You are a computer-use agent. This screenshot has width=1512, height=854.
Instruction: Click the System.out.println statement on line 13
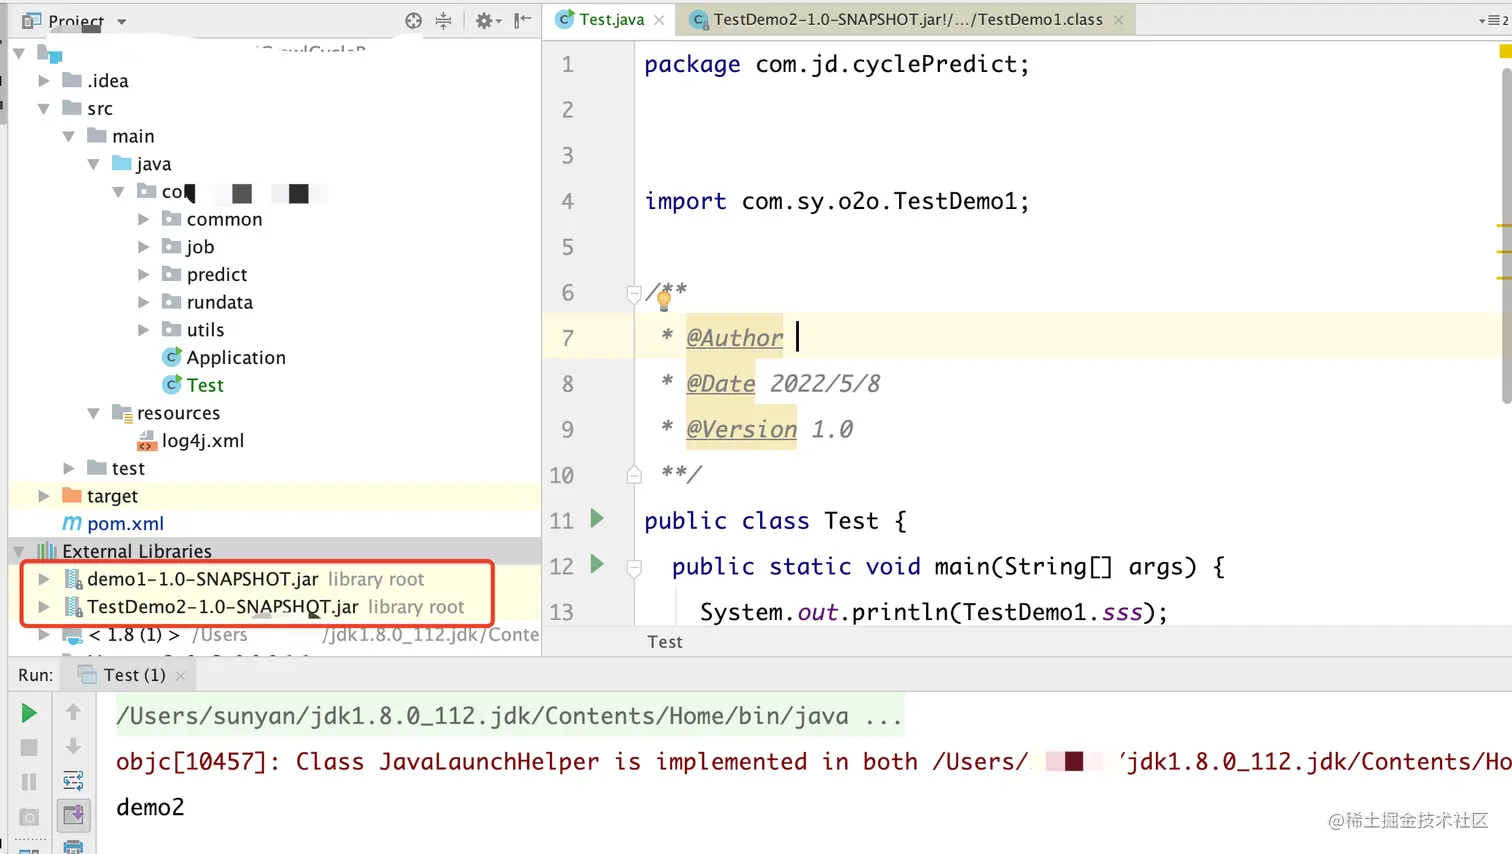coord(933,612)
